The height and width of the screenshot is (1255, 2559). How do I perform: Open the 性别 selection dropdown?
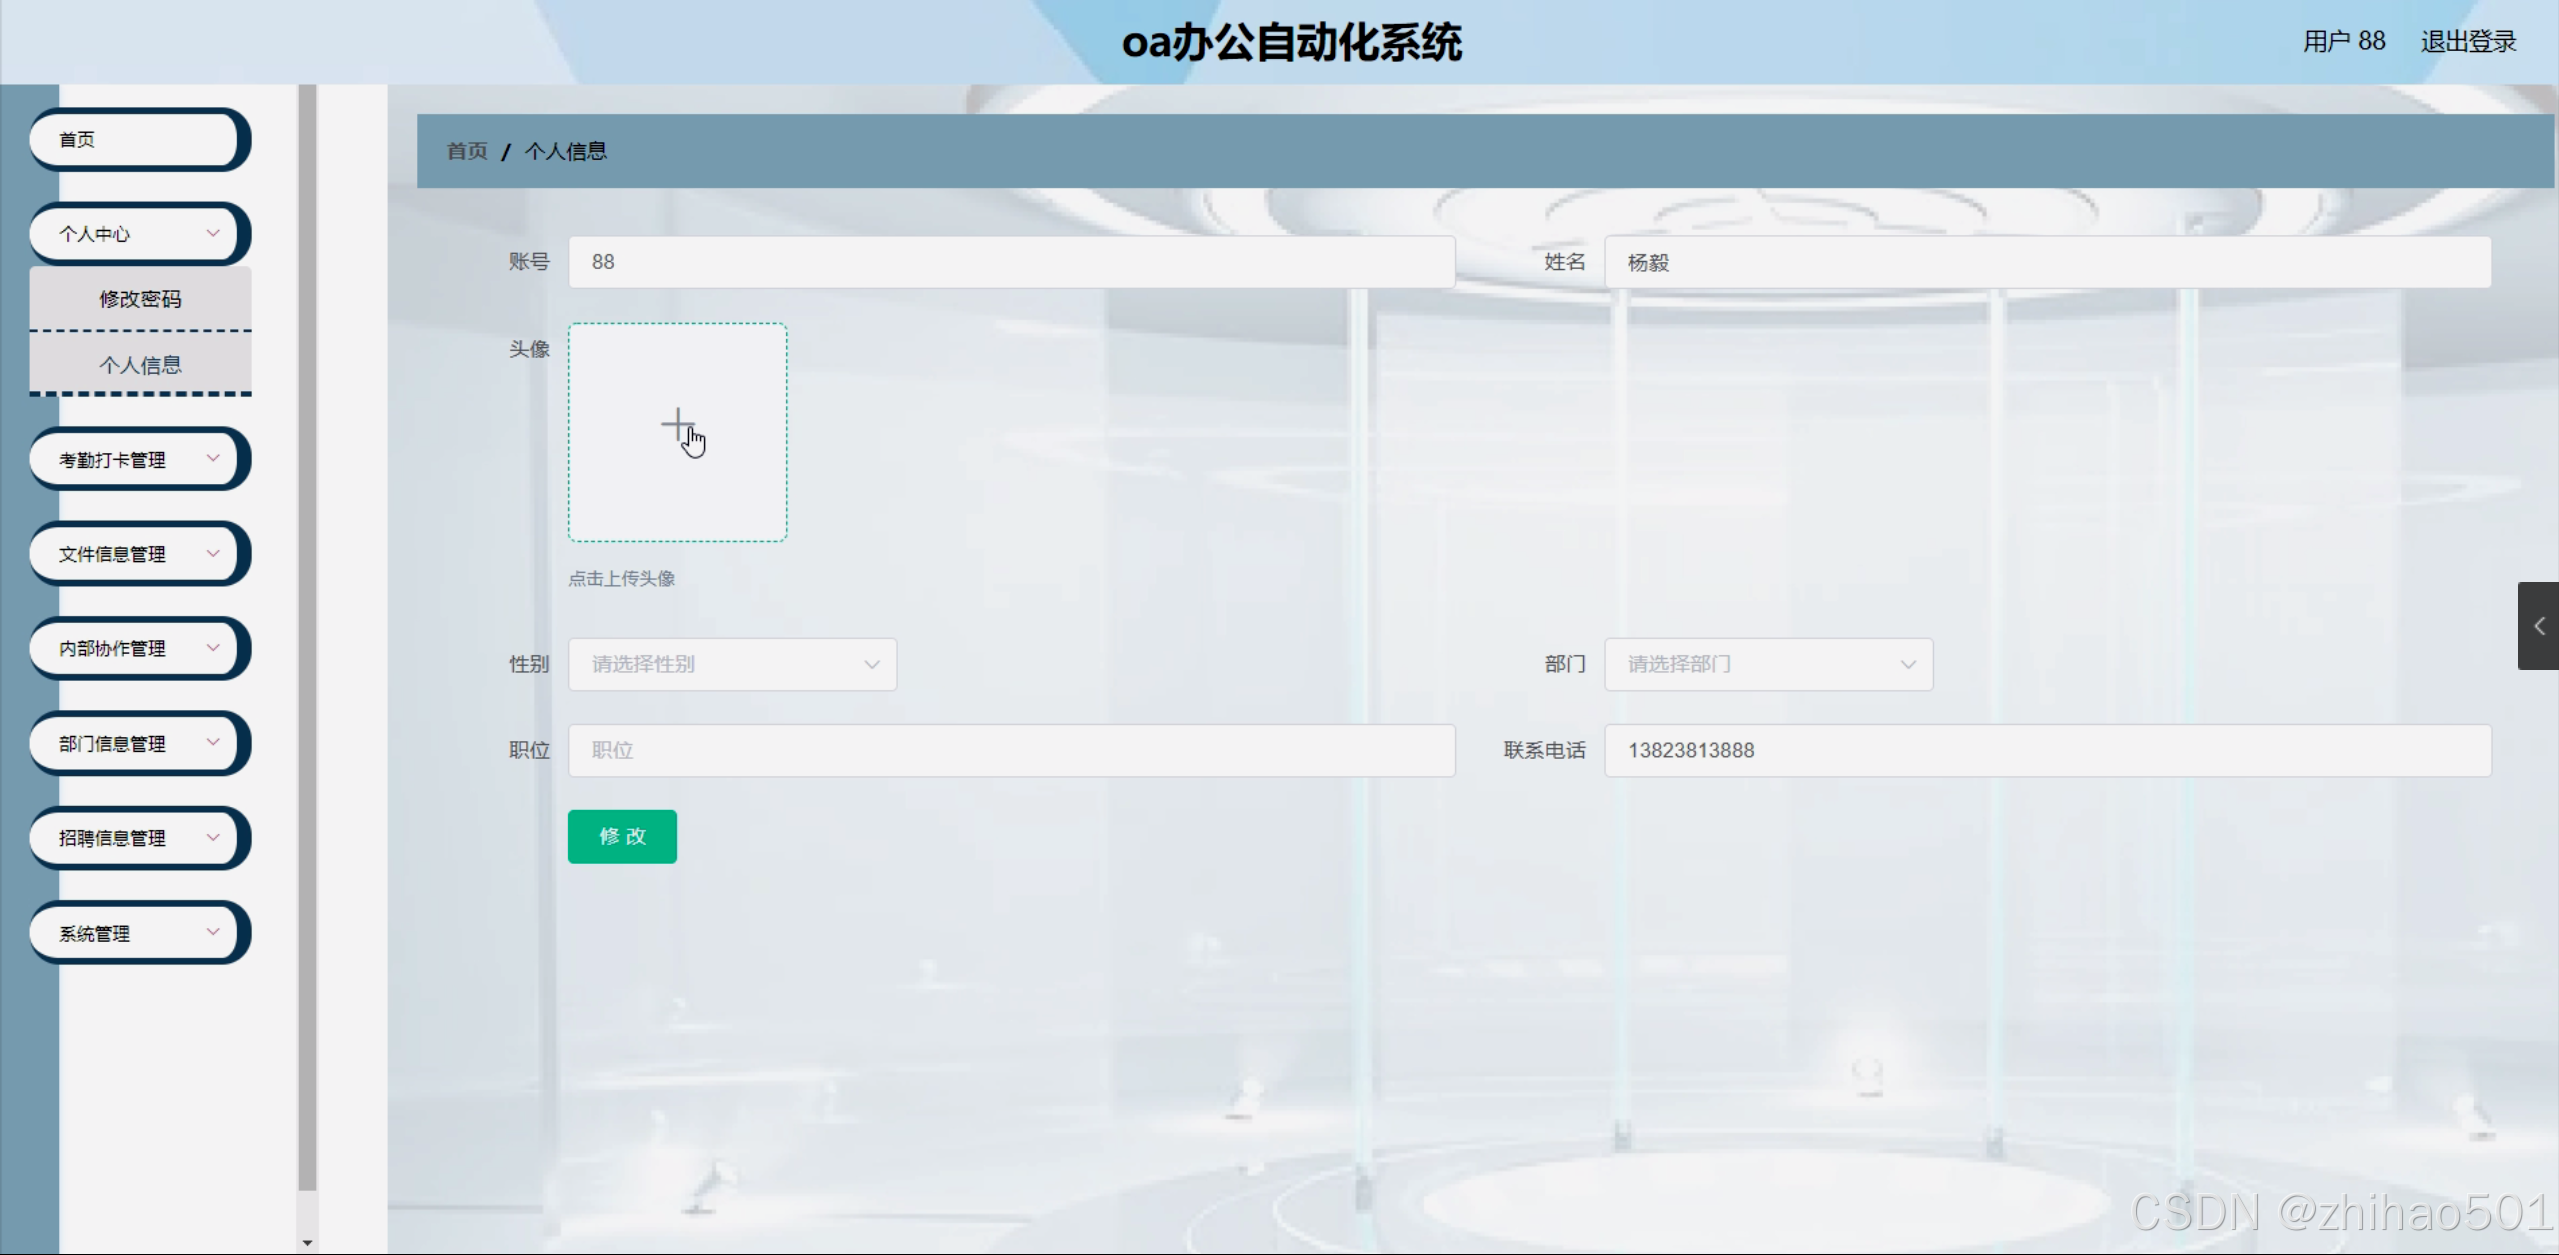(732, 664)
